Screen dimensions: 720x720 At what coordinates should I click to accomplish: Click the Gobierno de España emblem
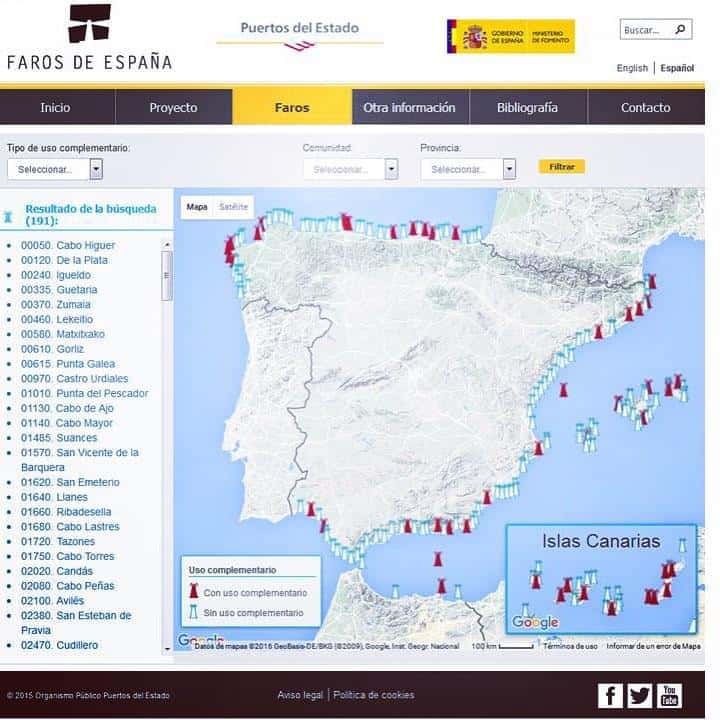click(x=510, y=38)
